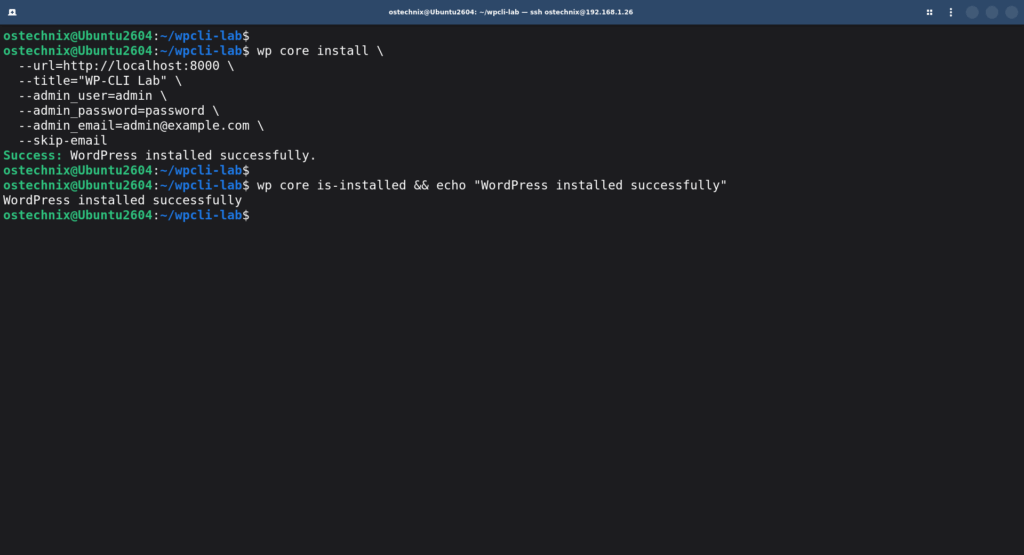1024x555 pixels.
Task: Click the '--admin_email=admin@example.com \' line
Action: 141,126
